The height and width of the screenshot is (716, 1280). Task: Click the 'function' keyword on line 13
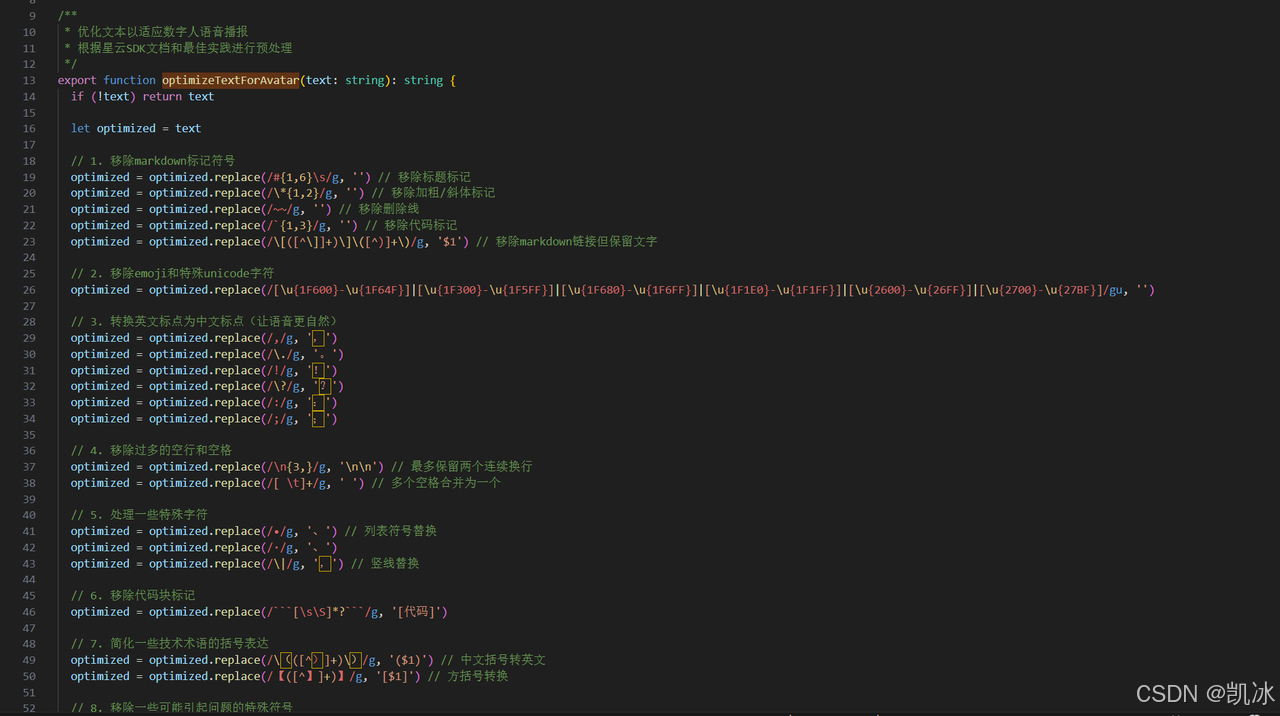[x=130, y=80]
